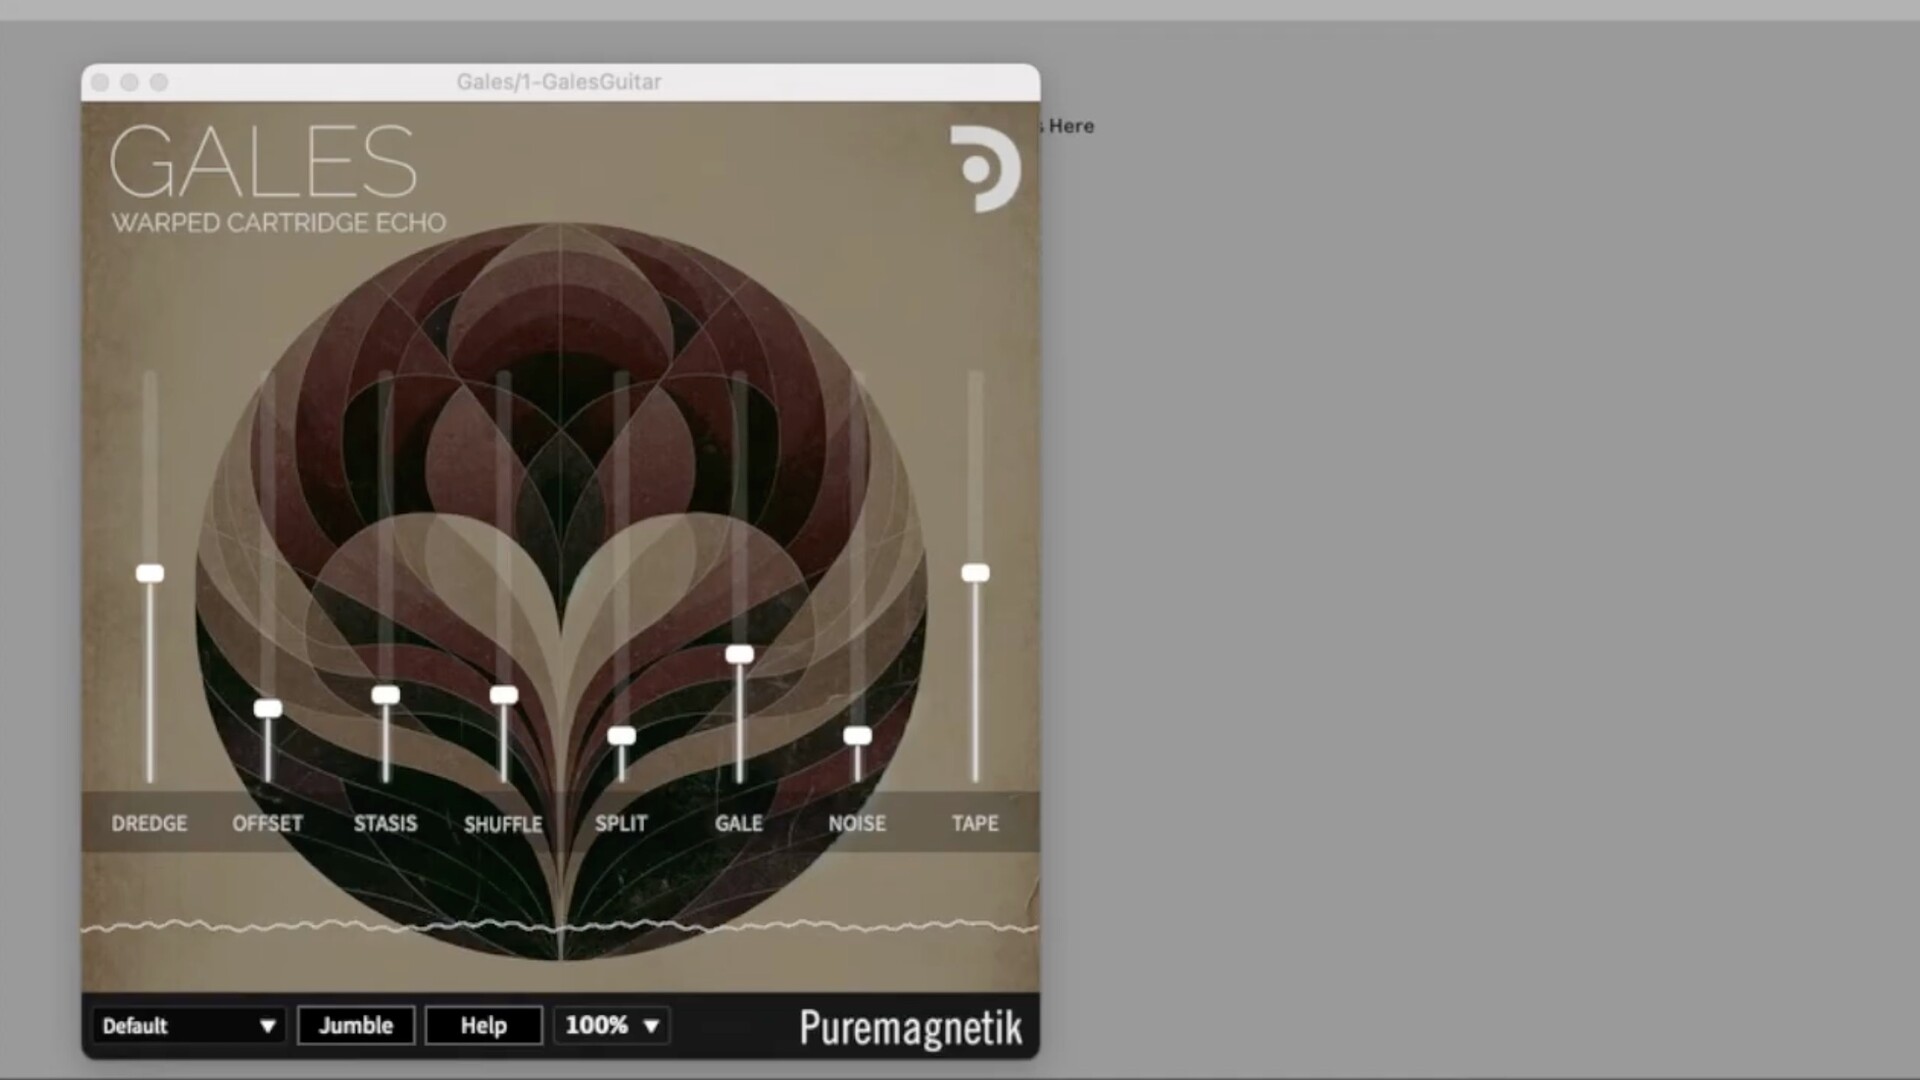Close the Gales plugin window
The image size is (1920, 1080).
100,82
